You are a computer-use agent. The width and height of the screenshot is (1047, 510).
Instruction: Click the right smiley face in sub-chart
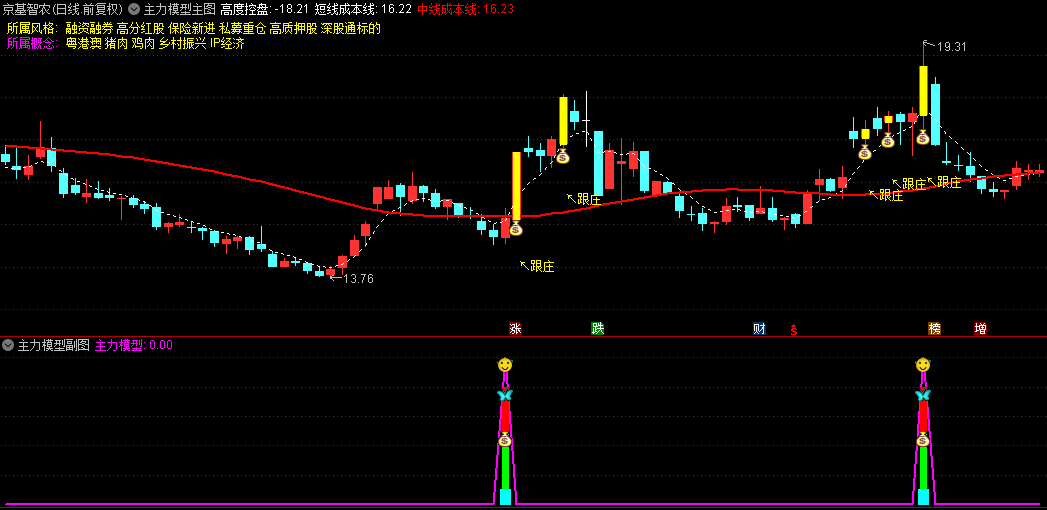(923, 364)
